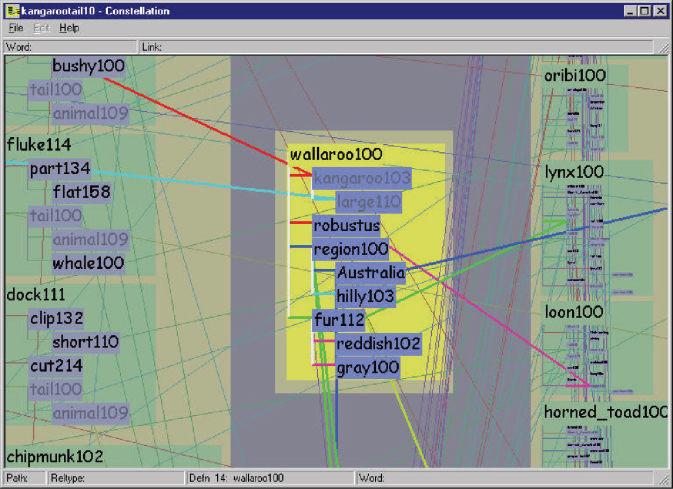Screen dimensions: 673x489
Task: Select the bushy100 label
Action: click(88, 66)
